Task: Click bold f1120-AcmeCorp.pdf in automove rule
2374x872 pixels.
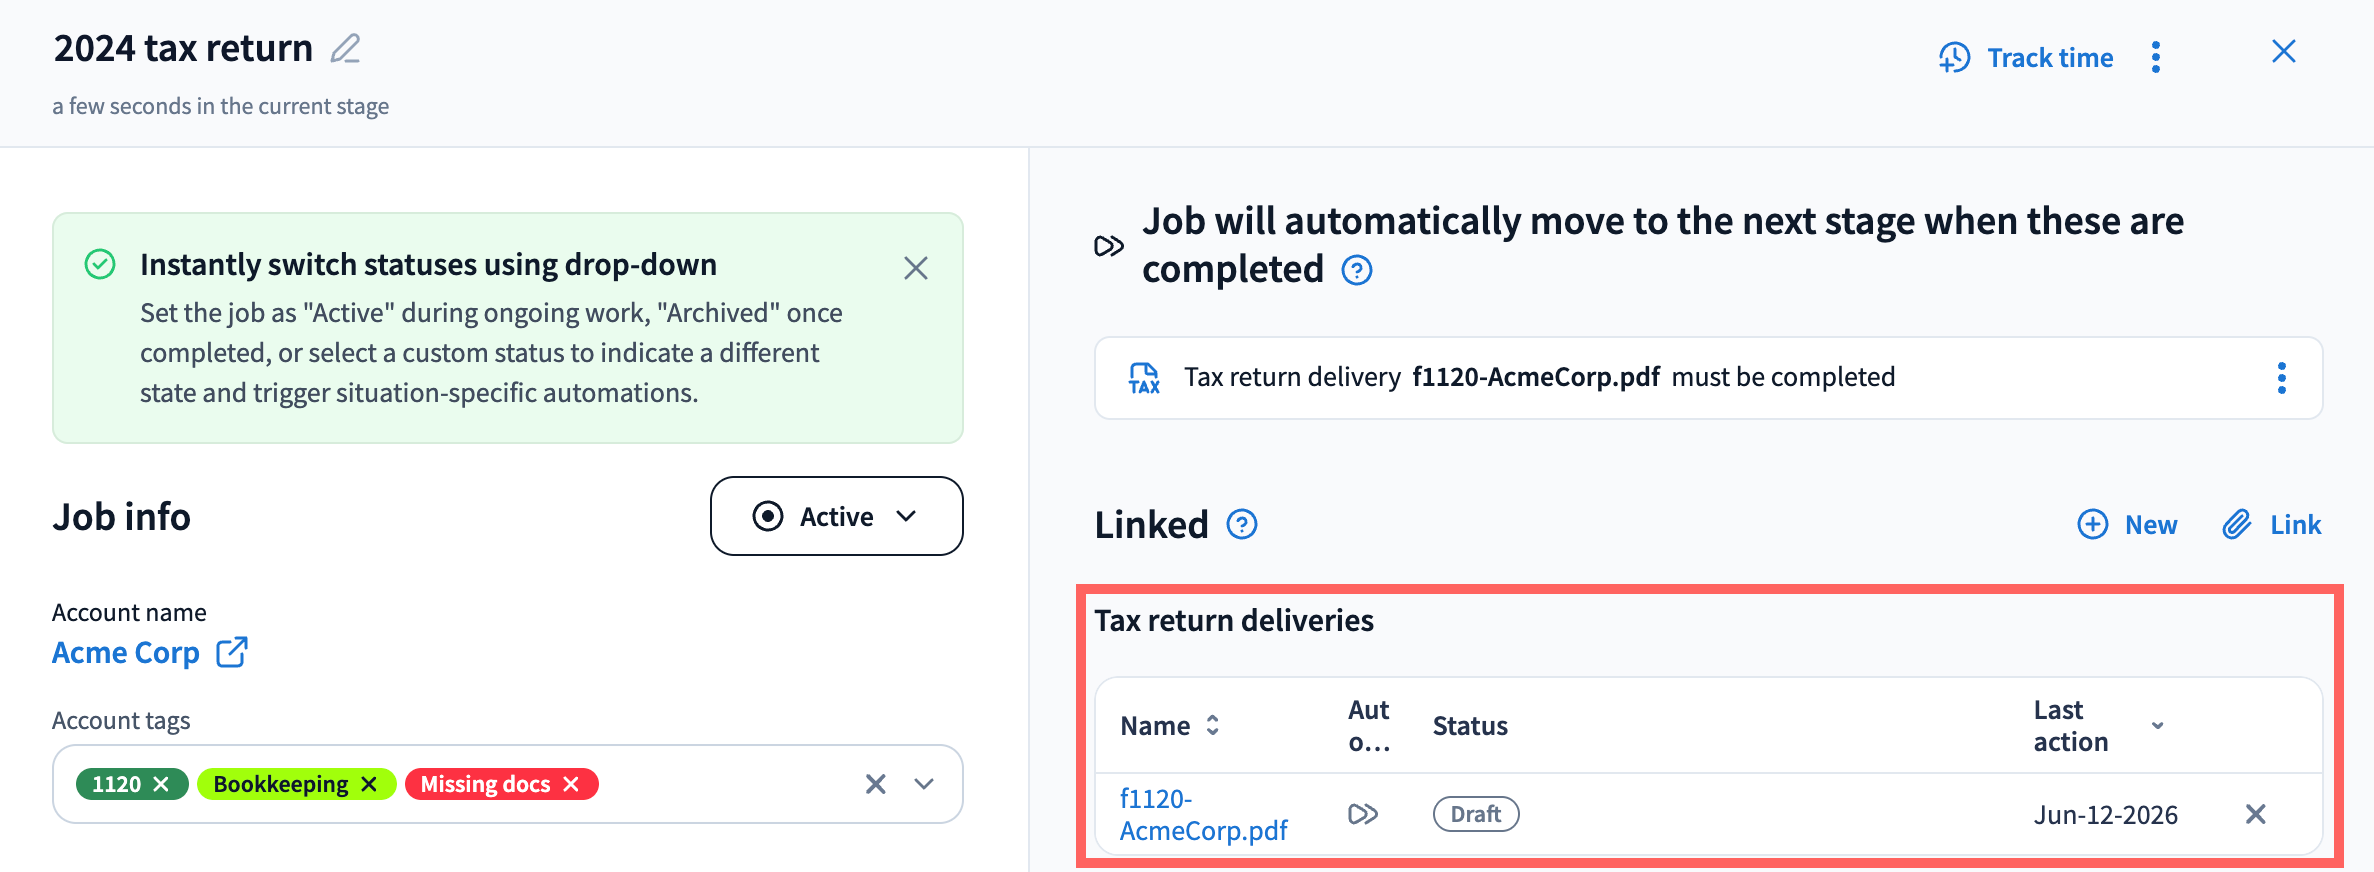Action: tap(1536, 377)
